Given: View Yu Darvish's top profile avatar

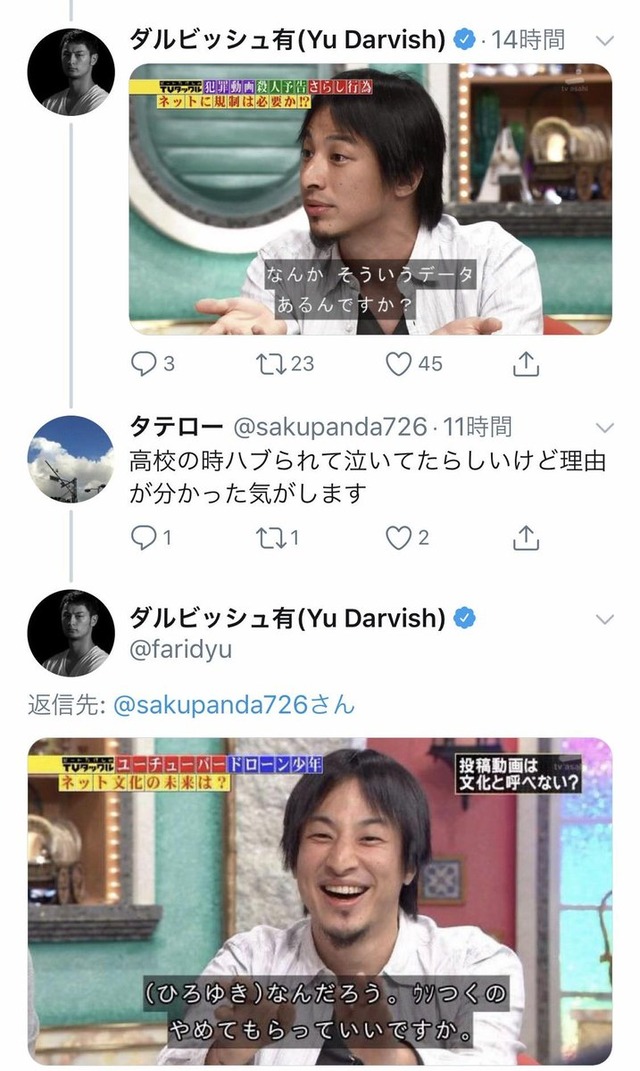Looking at the screenshot, I should pos(71,72).
